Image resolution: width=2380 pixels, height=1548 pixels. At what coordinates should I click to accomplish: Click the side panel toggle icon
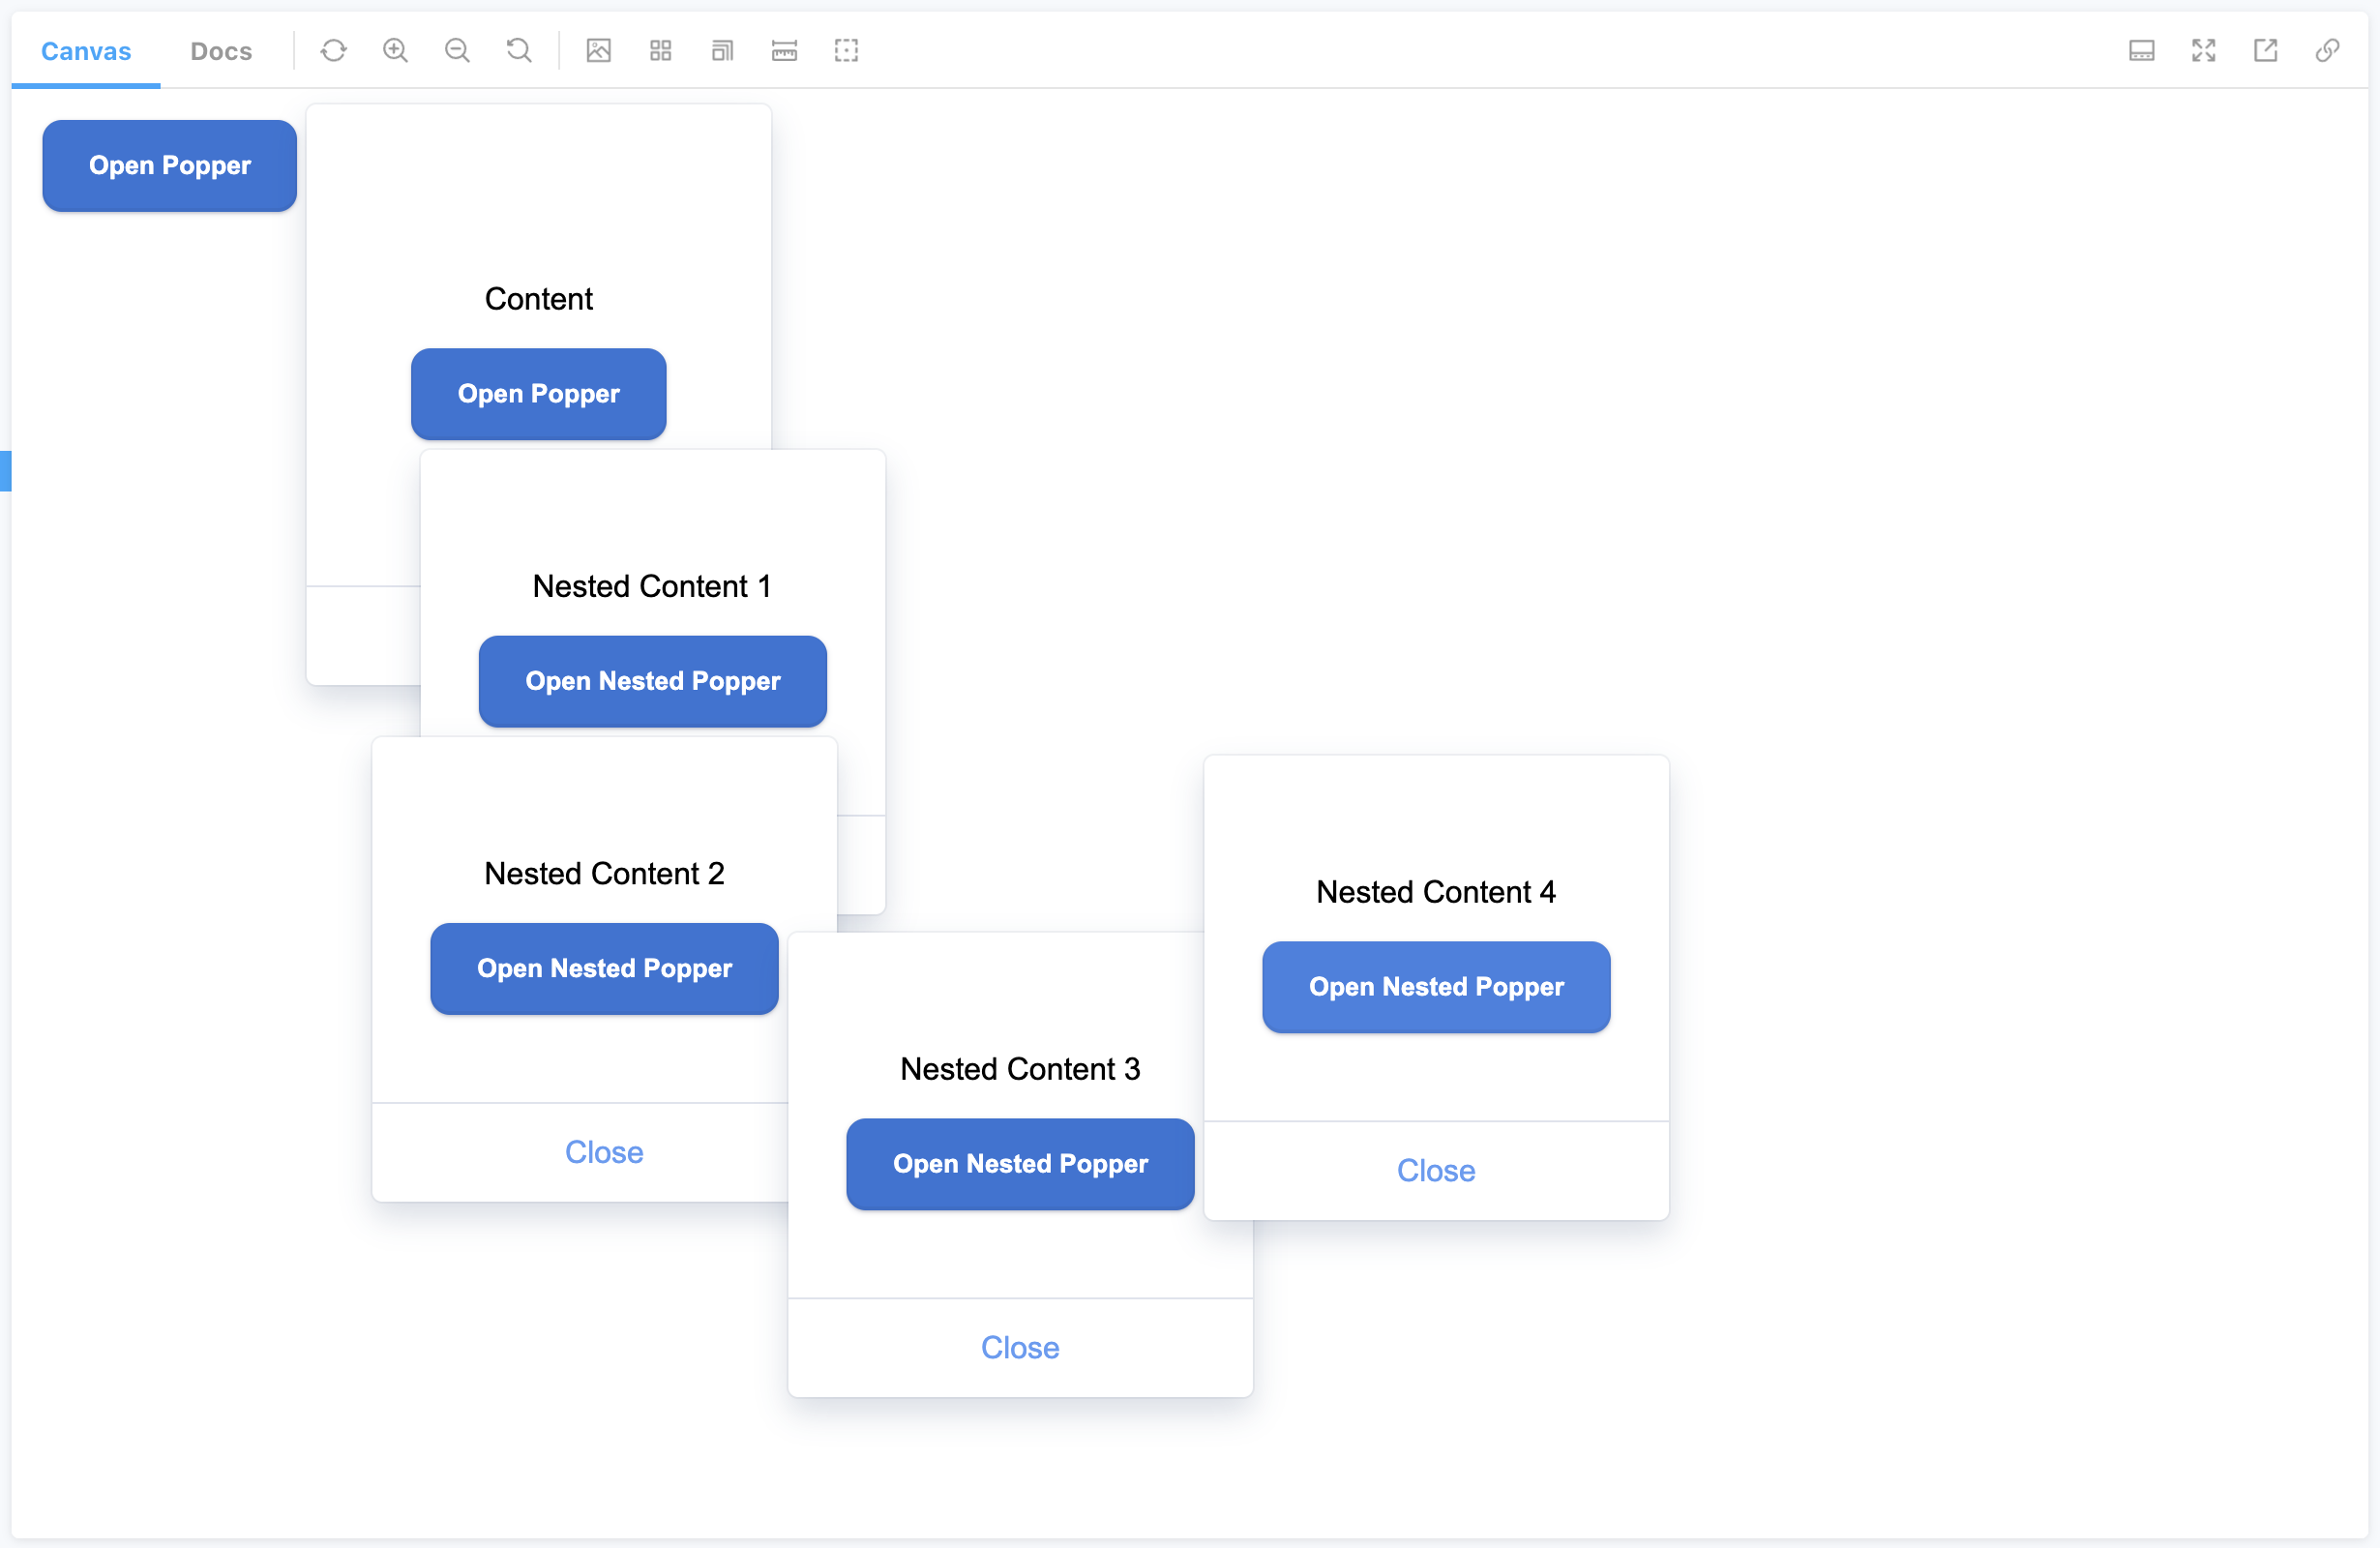point(2141,48)
